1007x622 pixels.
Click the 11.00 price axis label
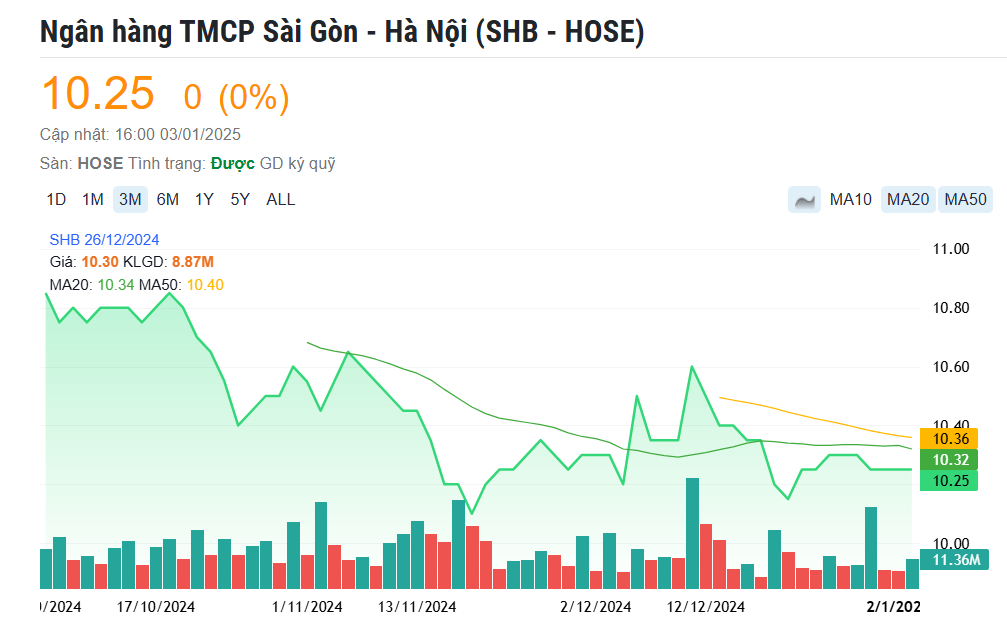point(950,249)
